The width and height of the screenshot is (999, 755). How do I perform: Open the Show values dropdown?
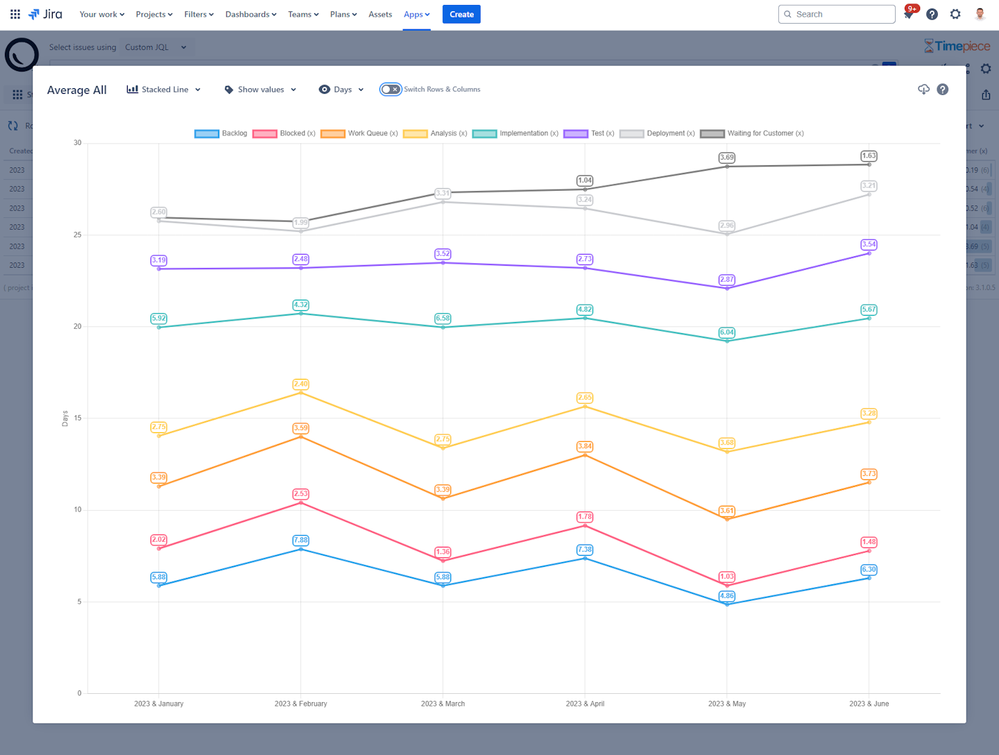click(x=261, y=89)
